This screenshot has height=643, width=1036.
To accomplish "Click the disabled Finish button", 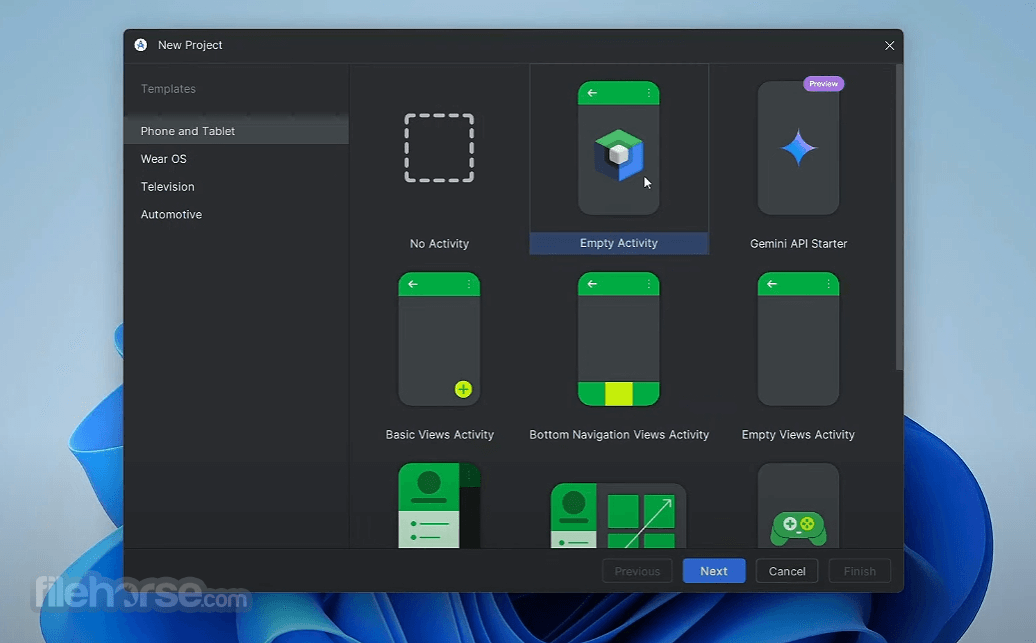I will coord(860,571).
